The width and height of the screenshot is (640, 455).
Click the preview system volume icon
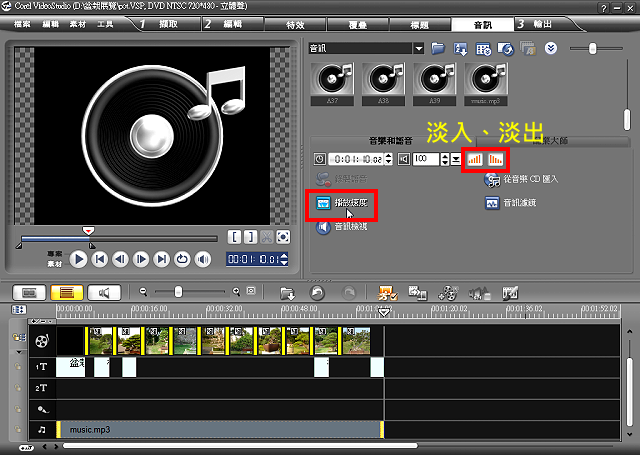[x=203, y=259]
